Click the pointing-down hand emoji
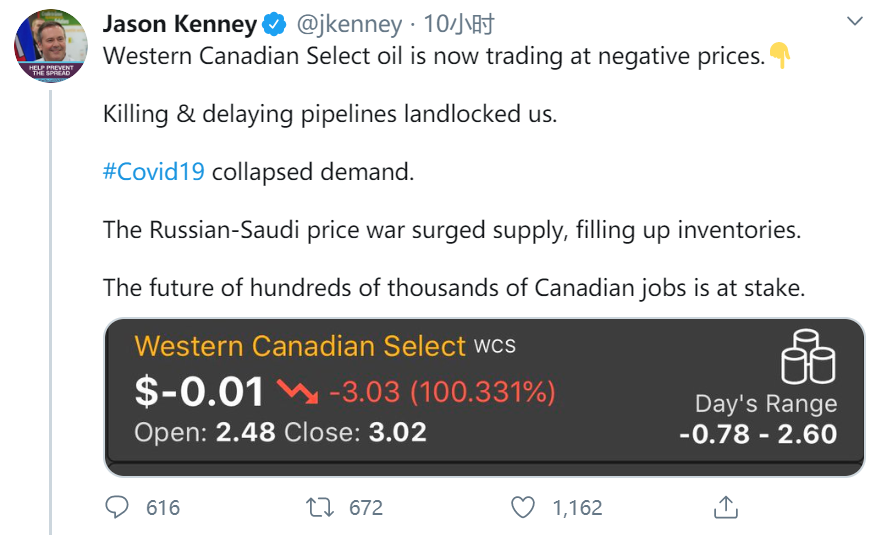Viewport: 873px width, 535px height. tap(780, 56)
